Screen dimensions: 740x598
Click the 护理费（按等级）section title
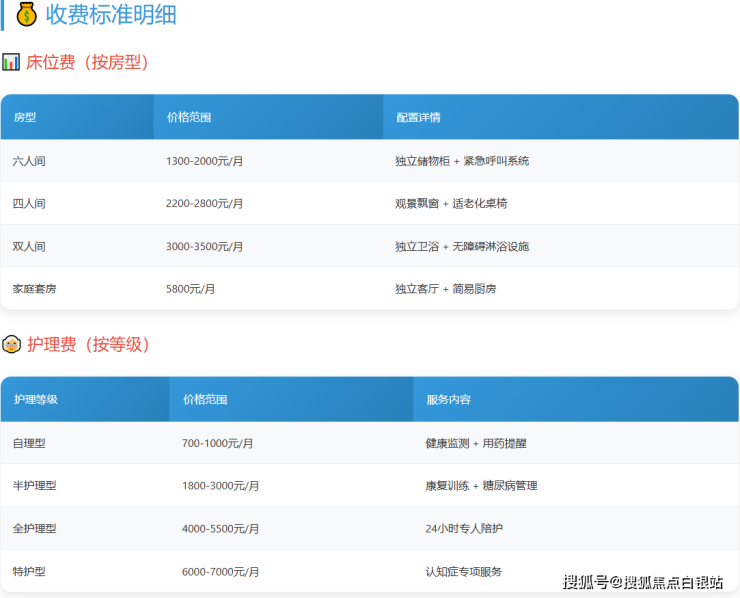[x=89, y=345]
